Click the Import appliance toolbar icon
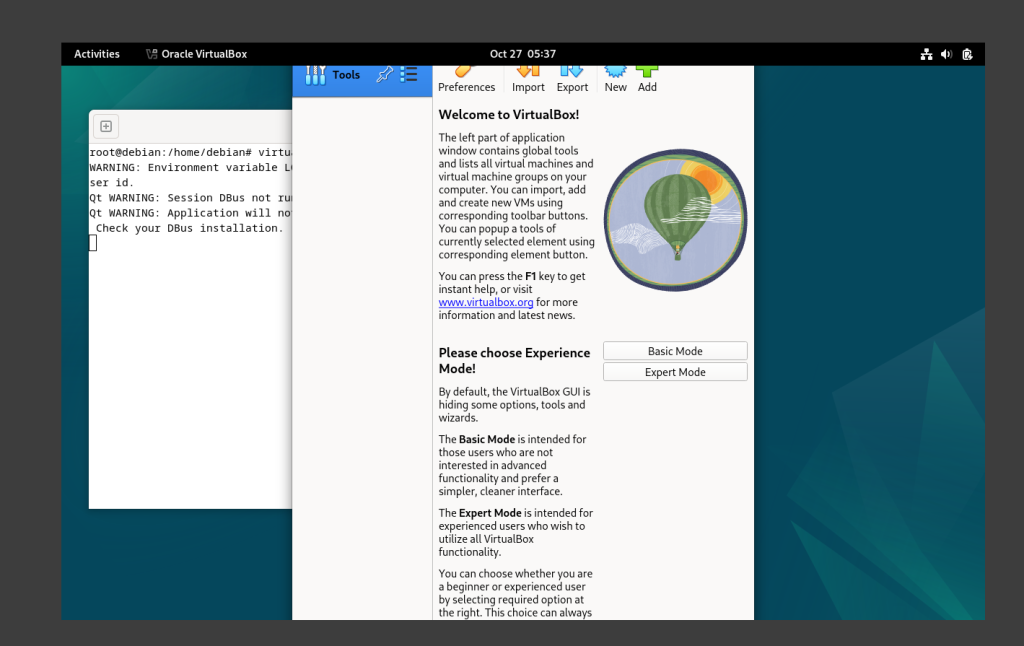 click(528, 79)
